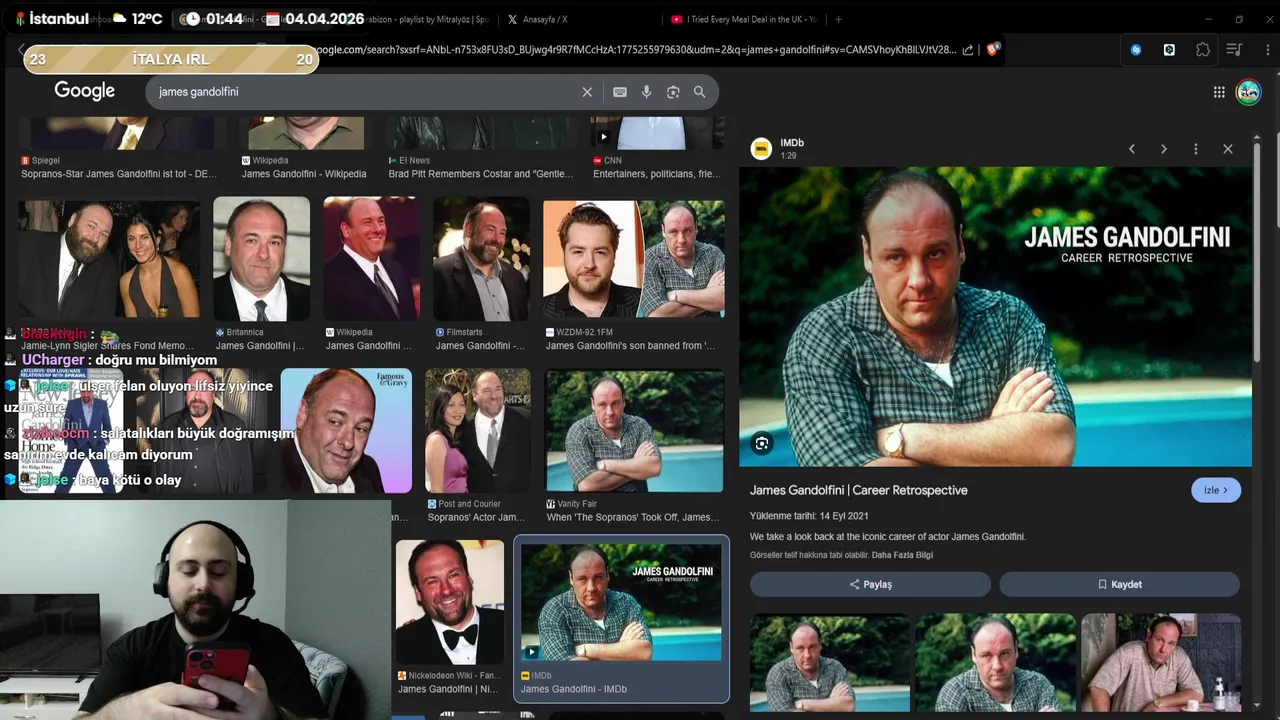Open the three-dot options in the image preview
This screenshot has height=720, width=1280.
[x=1196, y=149]
